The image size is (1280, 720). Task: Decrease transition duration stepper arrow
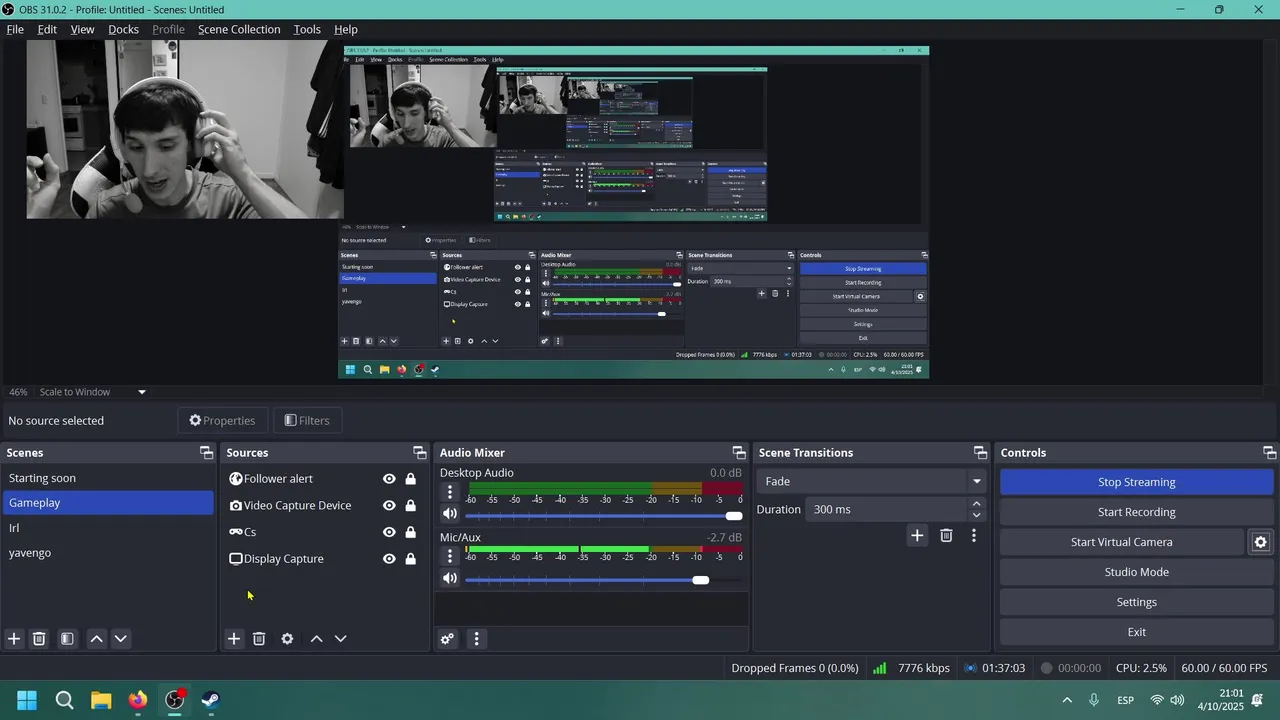tap(977, 515)
